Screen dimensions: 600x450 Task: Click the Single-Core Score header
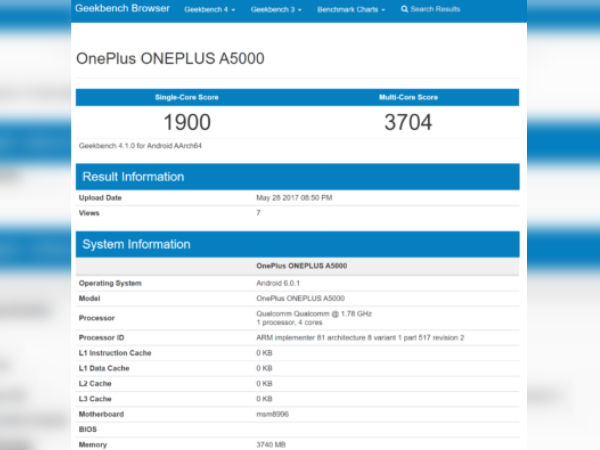click(x=187, y=97)
